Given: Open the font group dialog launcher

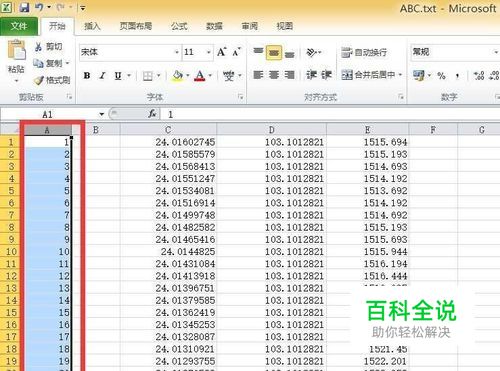Looking at the screenshot, I should click(x=241, y=97).
